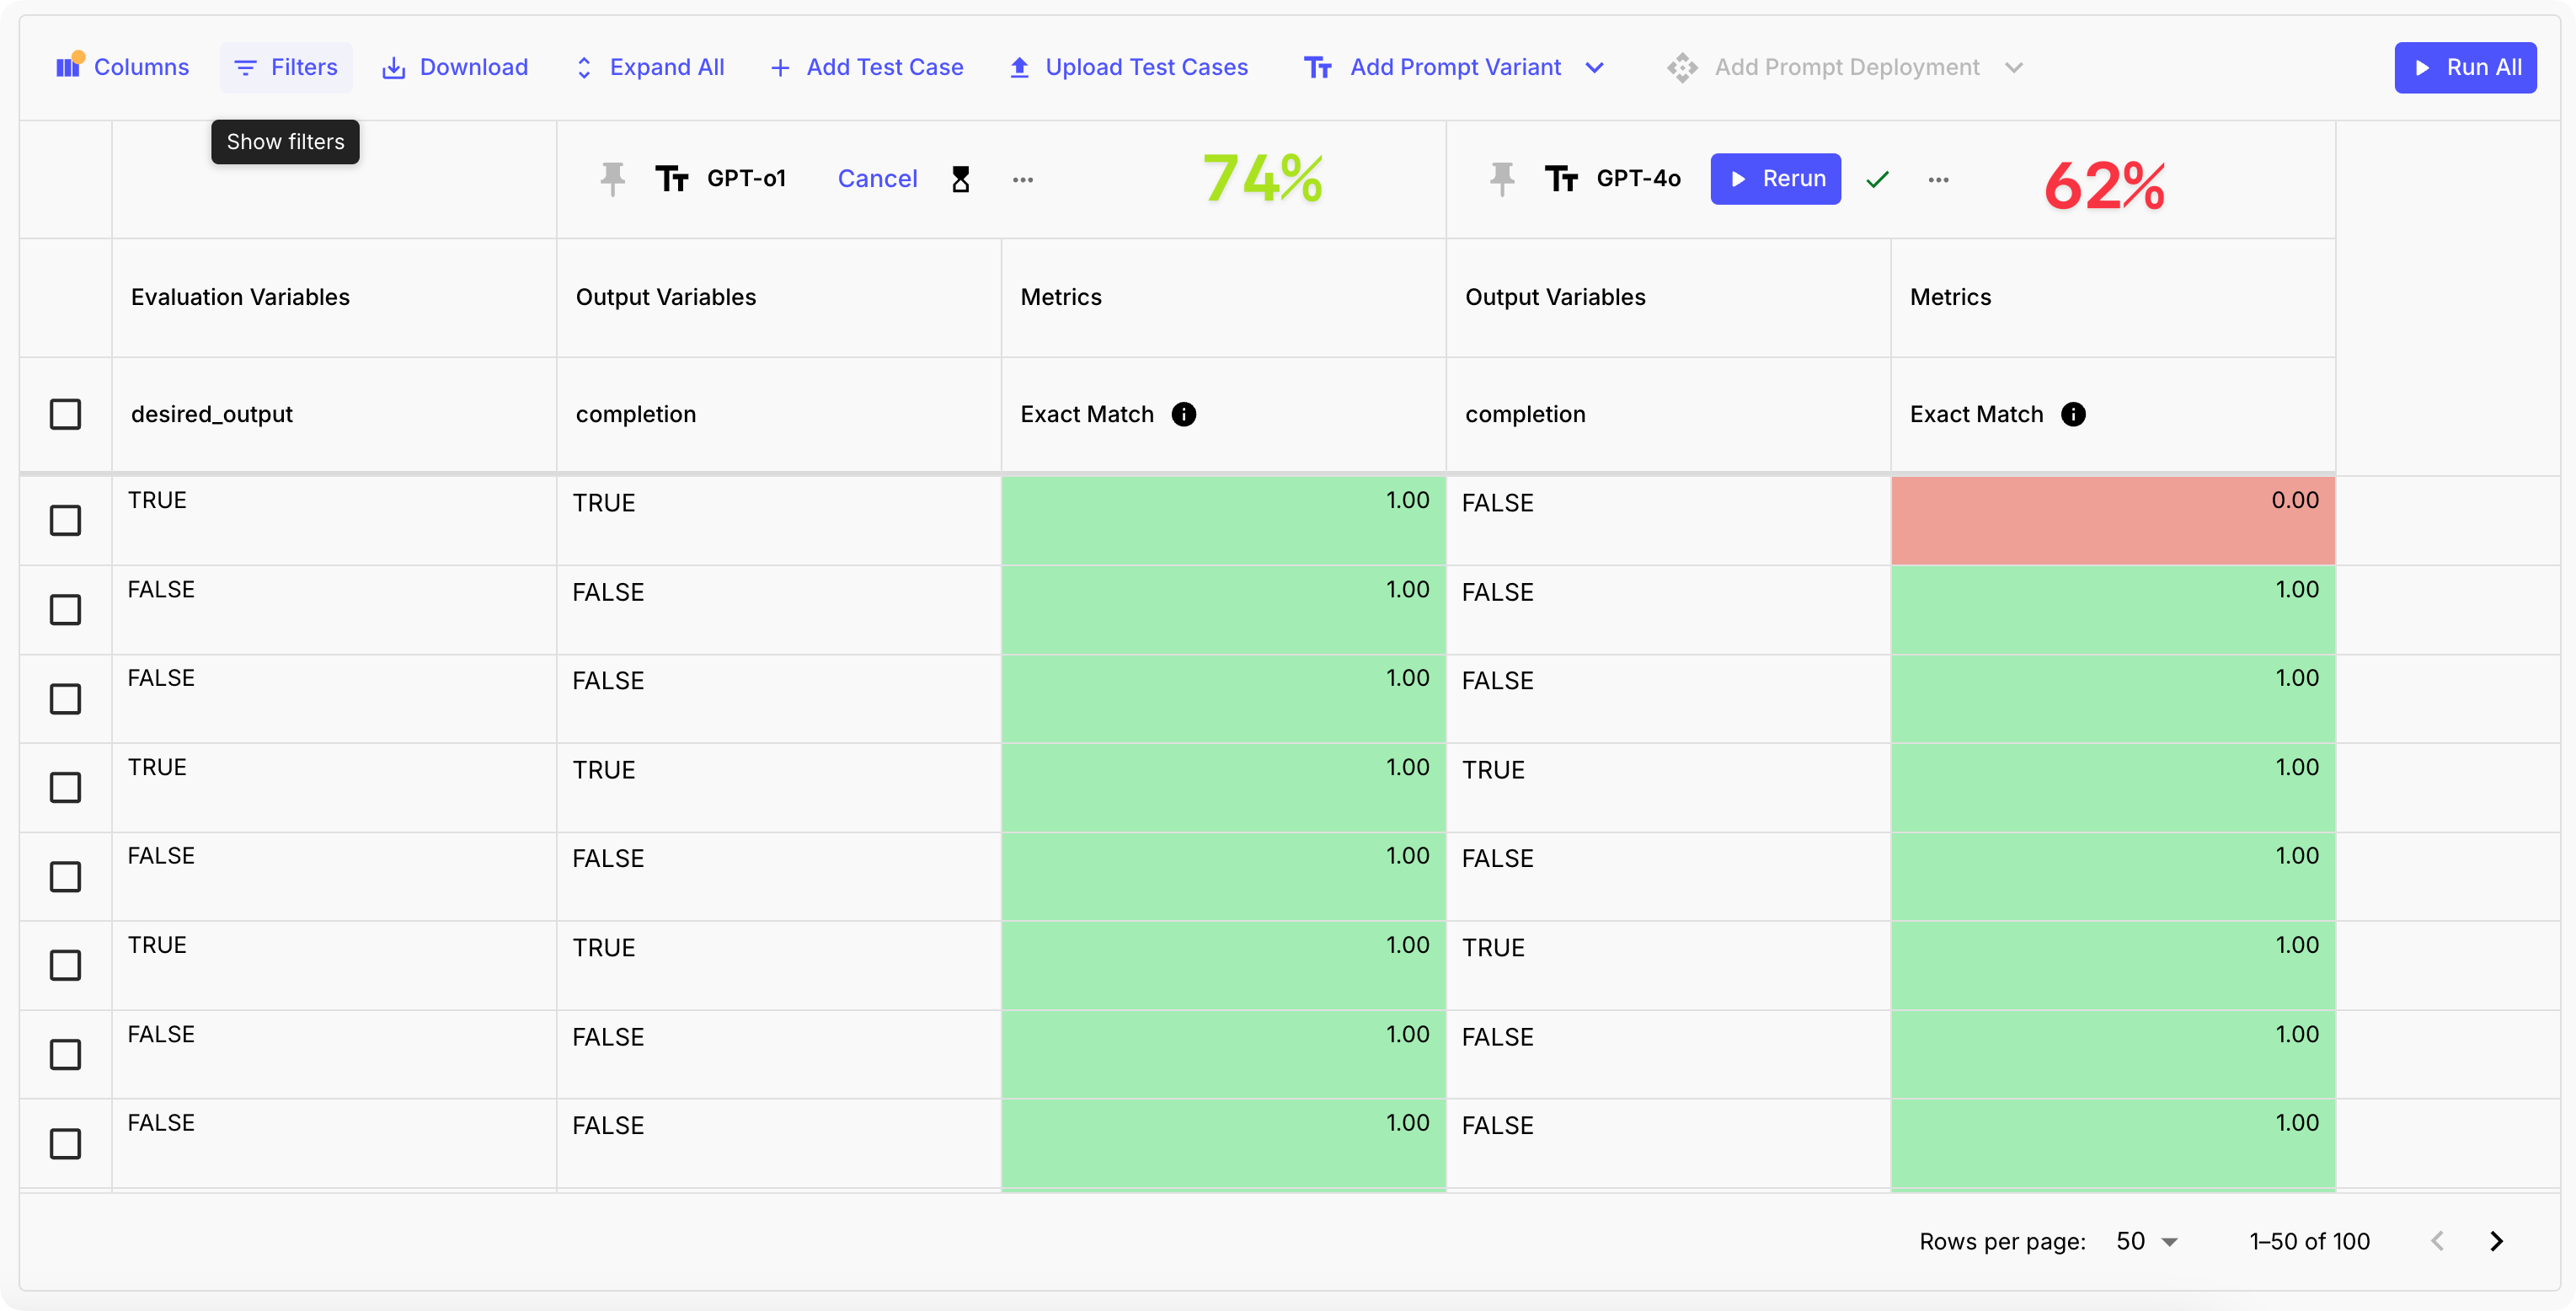Click info icon beside GPT-o1 Exact Match
The width and height of the screenshot is (2576, 1311).
click(x=1183, y=414)
